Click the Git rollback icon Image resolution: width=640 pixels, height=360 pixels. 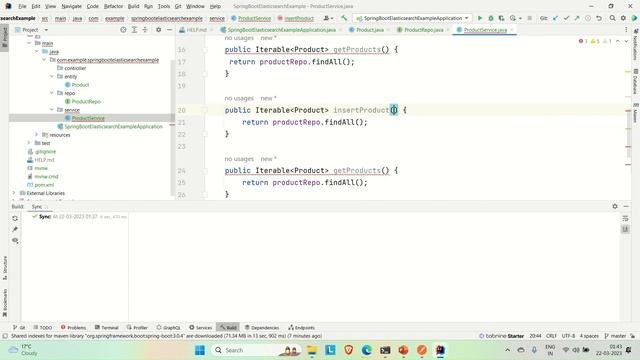[599, 18]
